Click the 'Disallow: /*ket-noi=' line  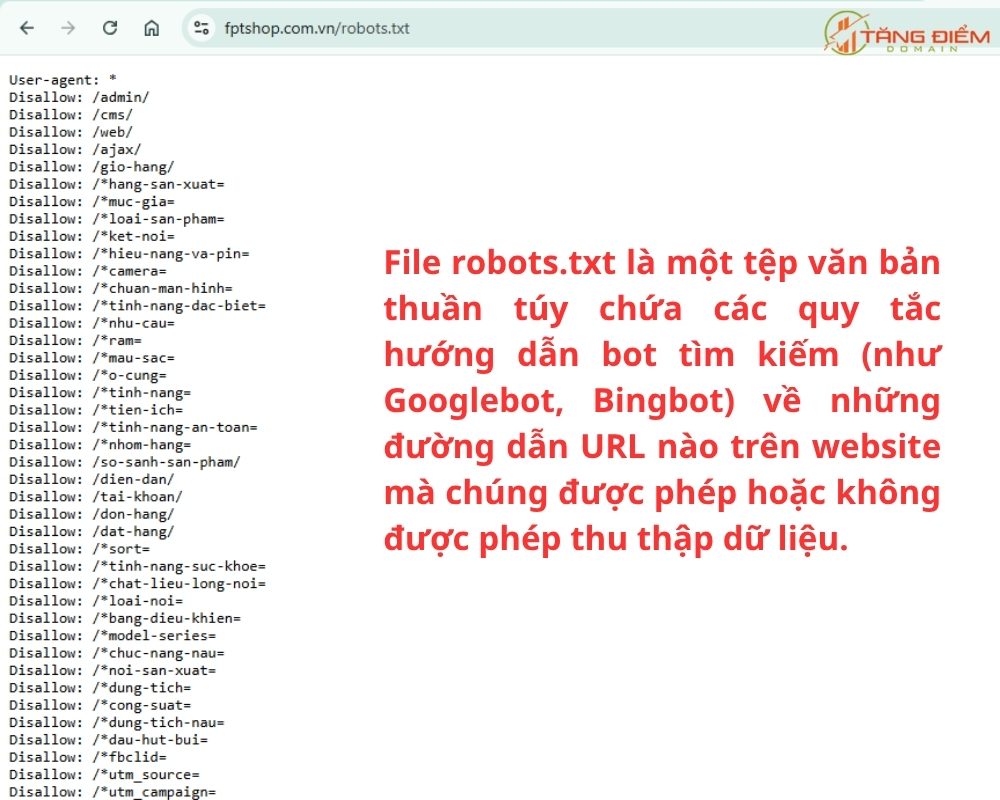(91, 236)
